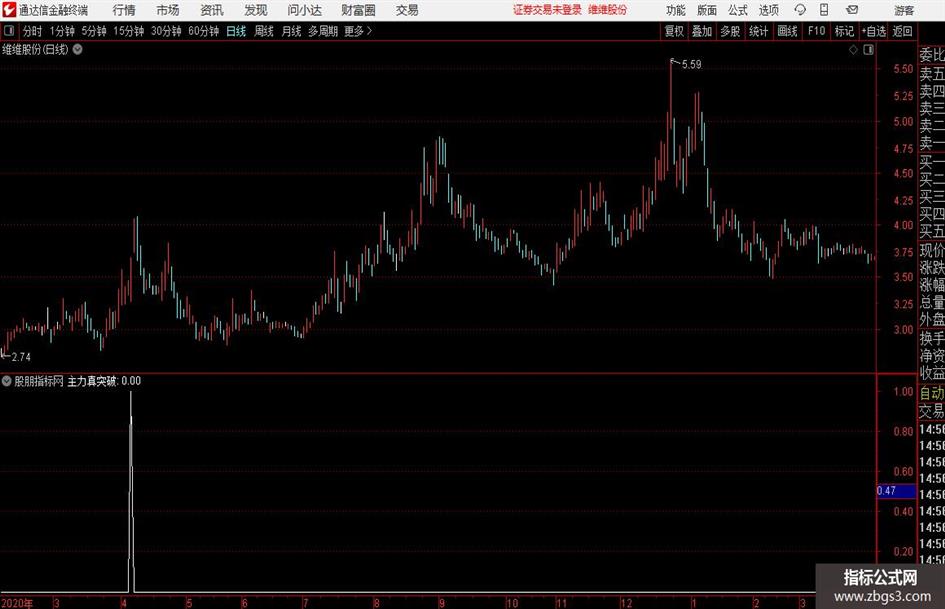Switch to 分时 chart period

32,31
